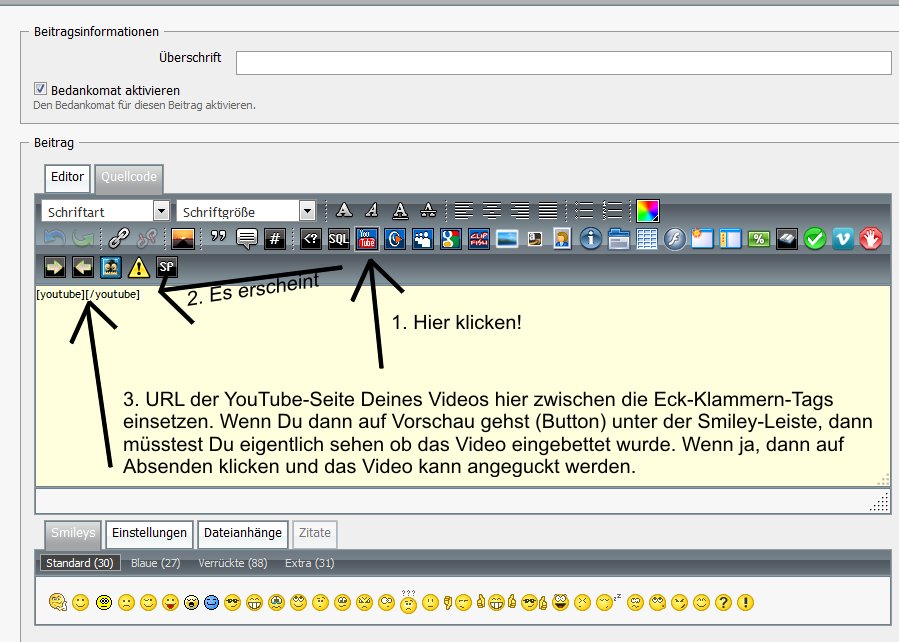This screenshot has width=899, height=642.
Task: Insert a bulleted list
Action: 584,210
